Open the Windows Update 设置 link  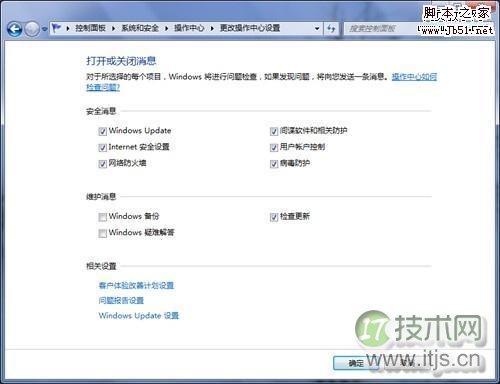pyautogui.click(x=139, y=315)
